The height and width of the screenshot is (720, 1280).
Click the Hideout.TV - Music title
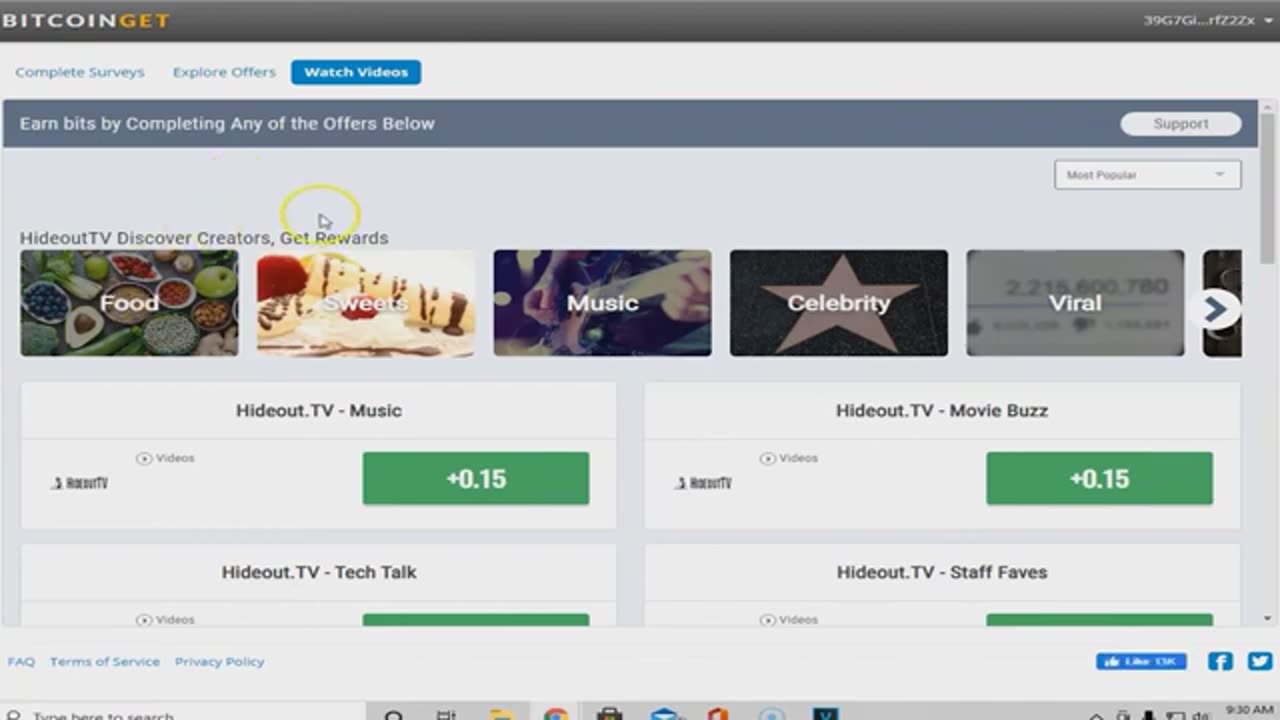[x=319, y=410]
